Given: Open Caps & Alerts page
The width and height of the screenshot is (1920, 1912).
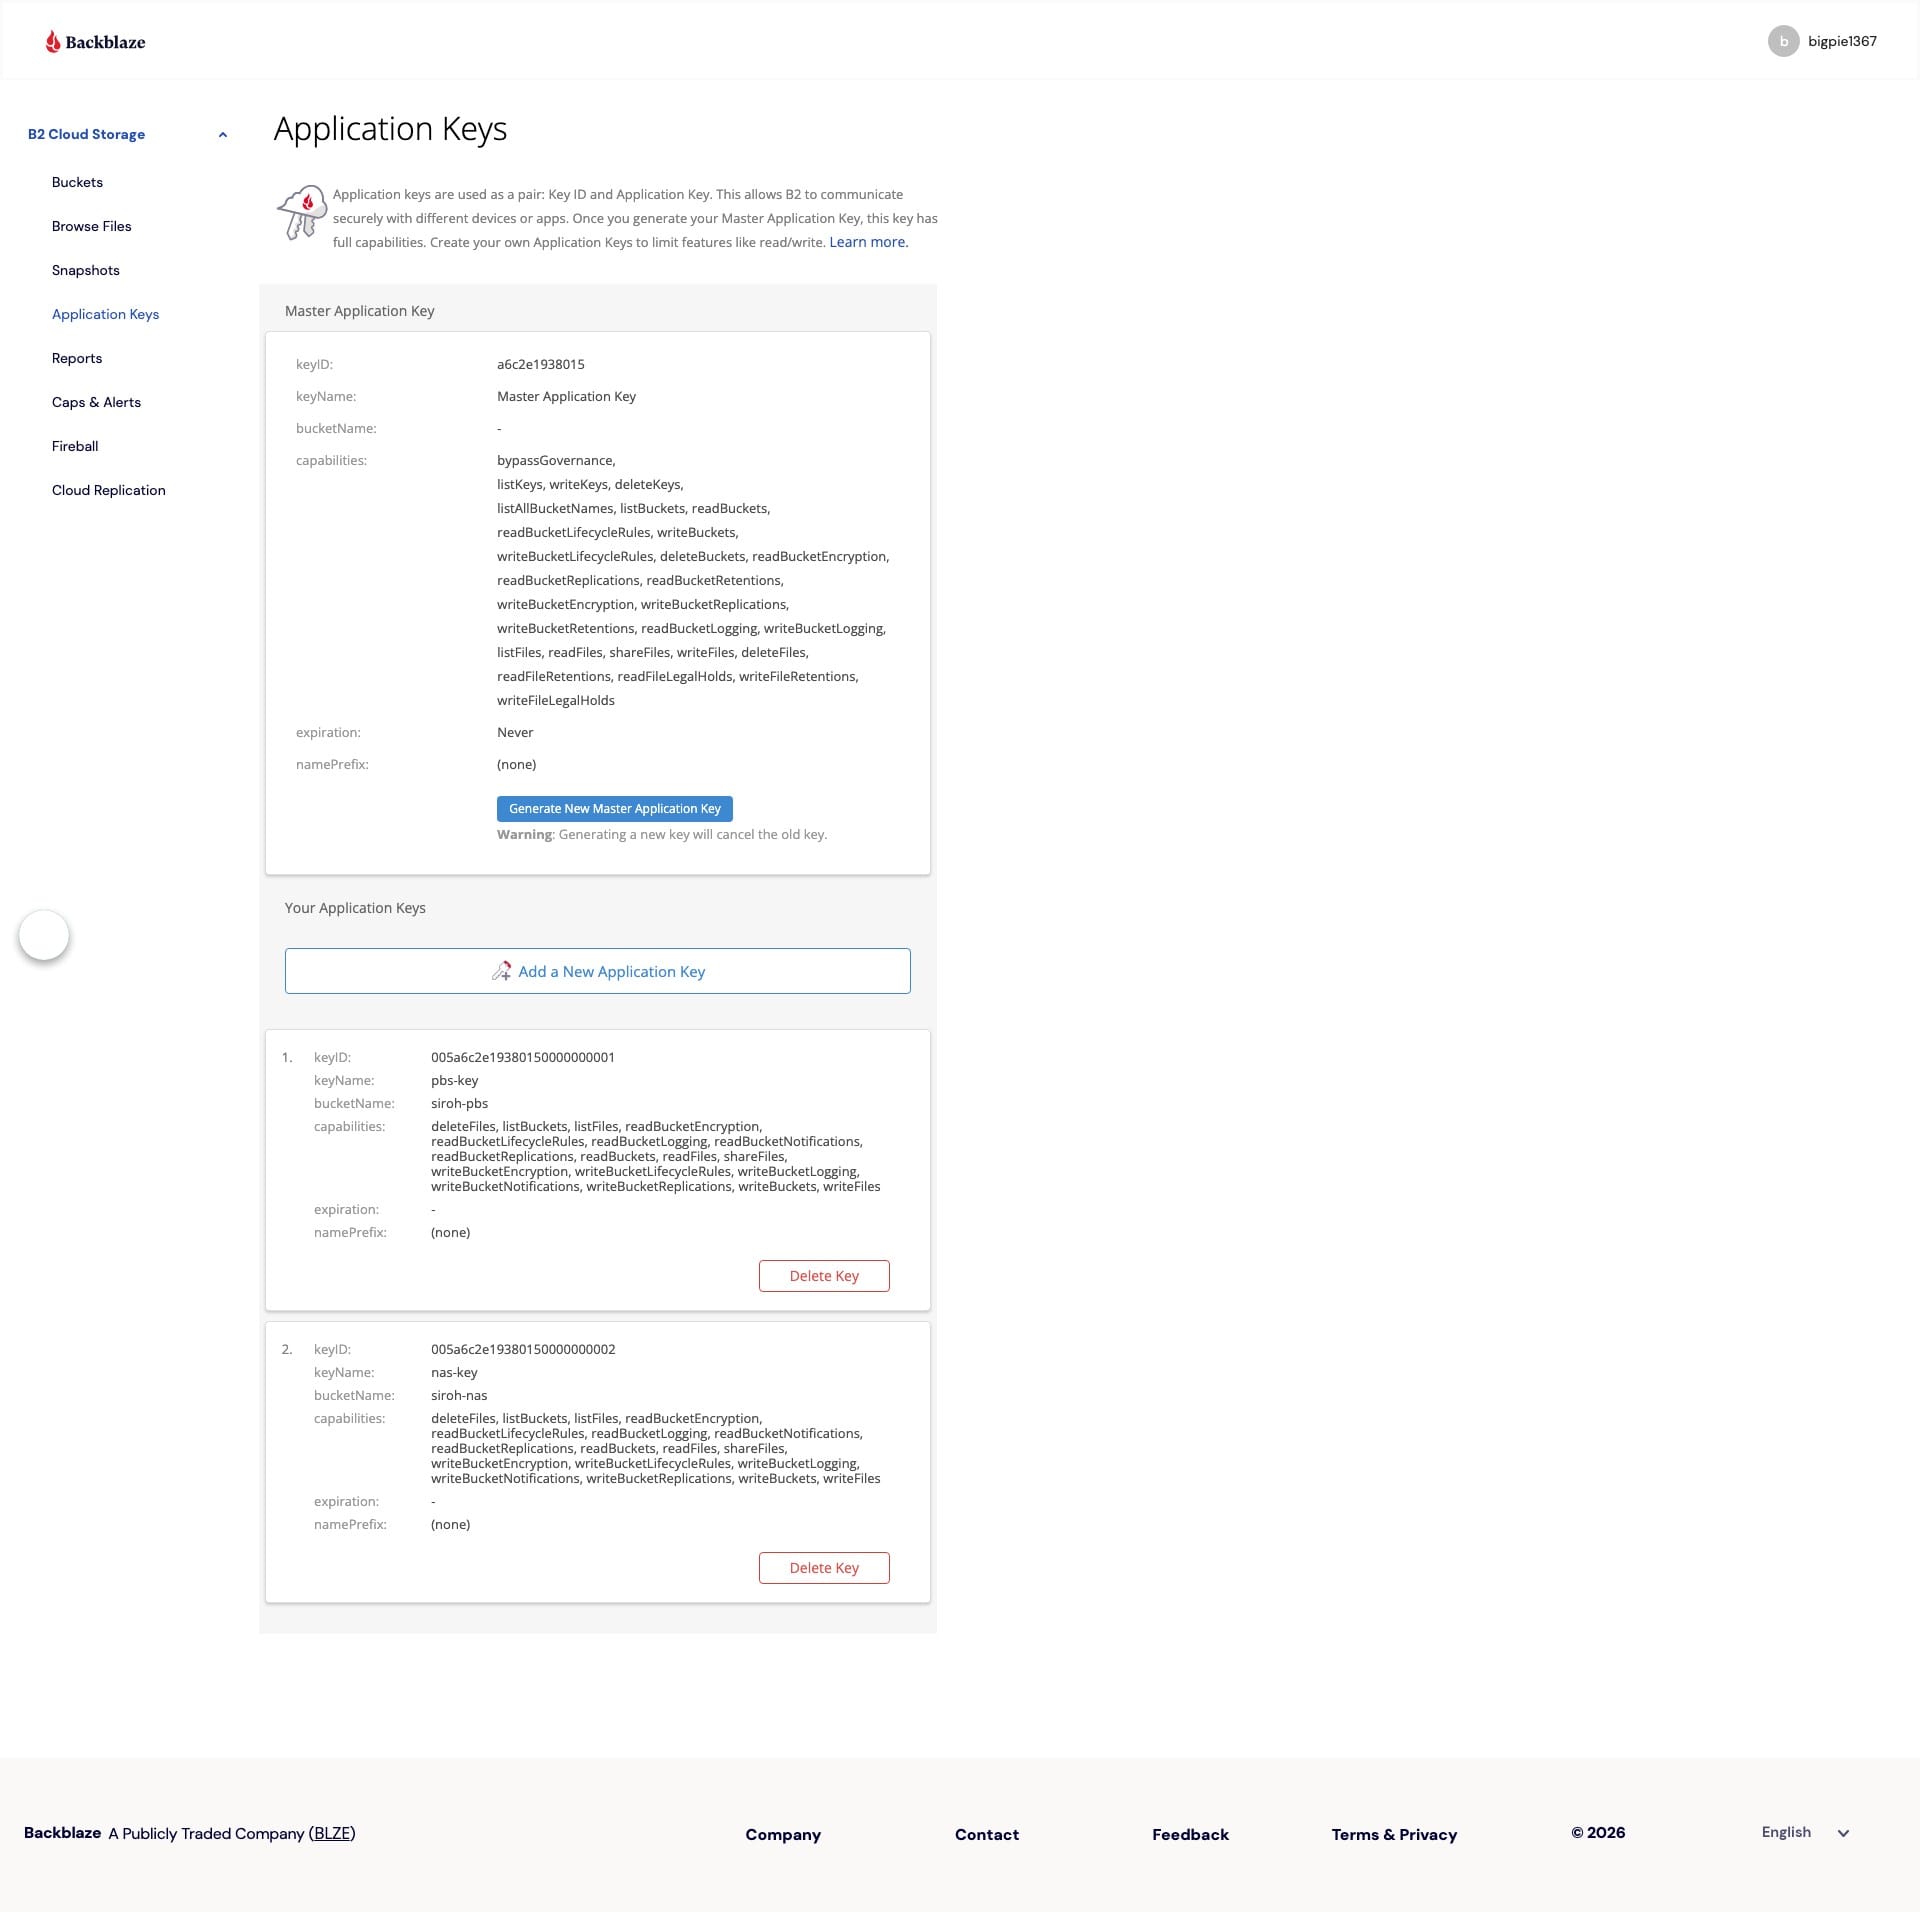Looking at the screenshot, I should tap(96, 402).
